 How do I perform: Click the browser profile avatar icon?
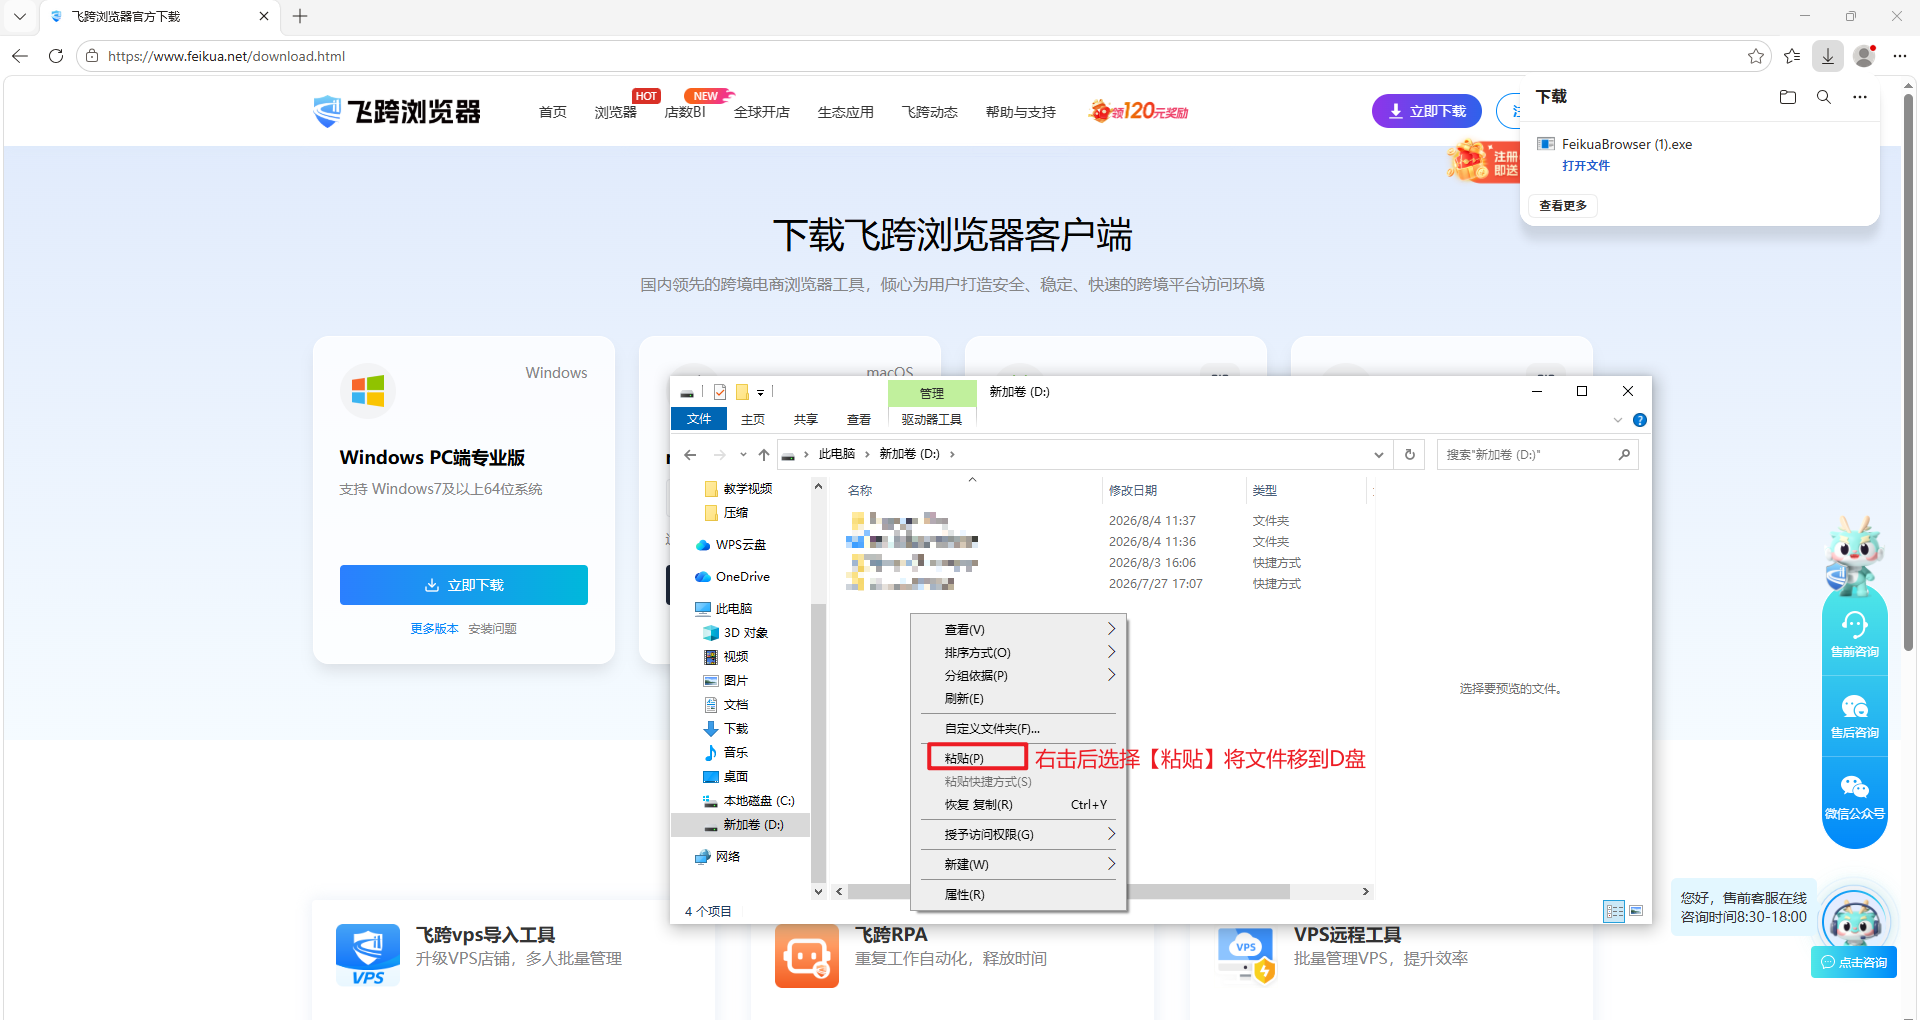(x=1864, y=56)
